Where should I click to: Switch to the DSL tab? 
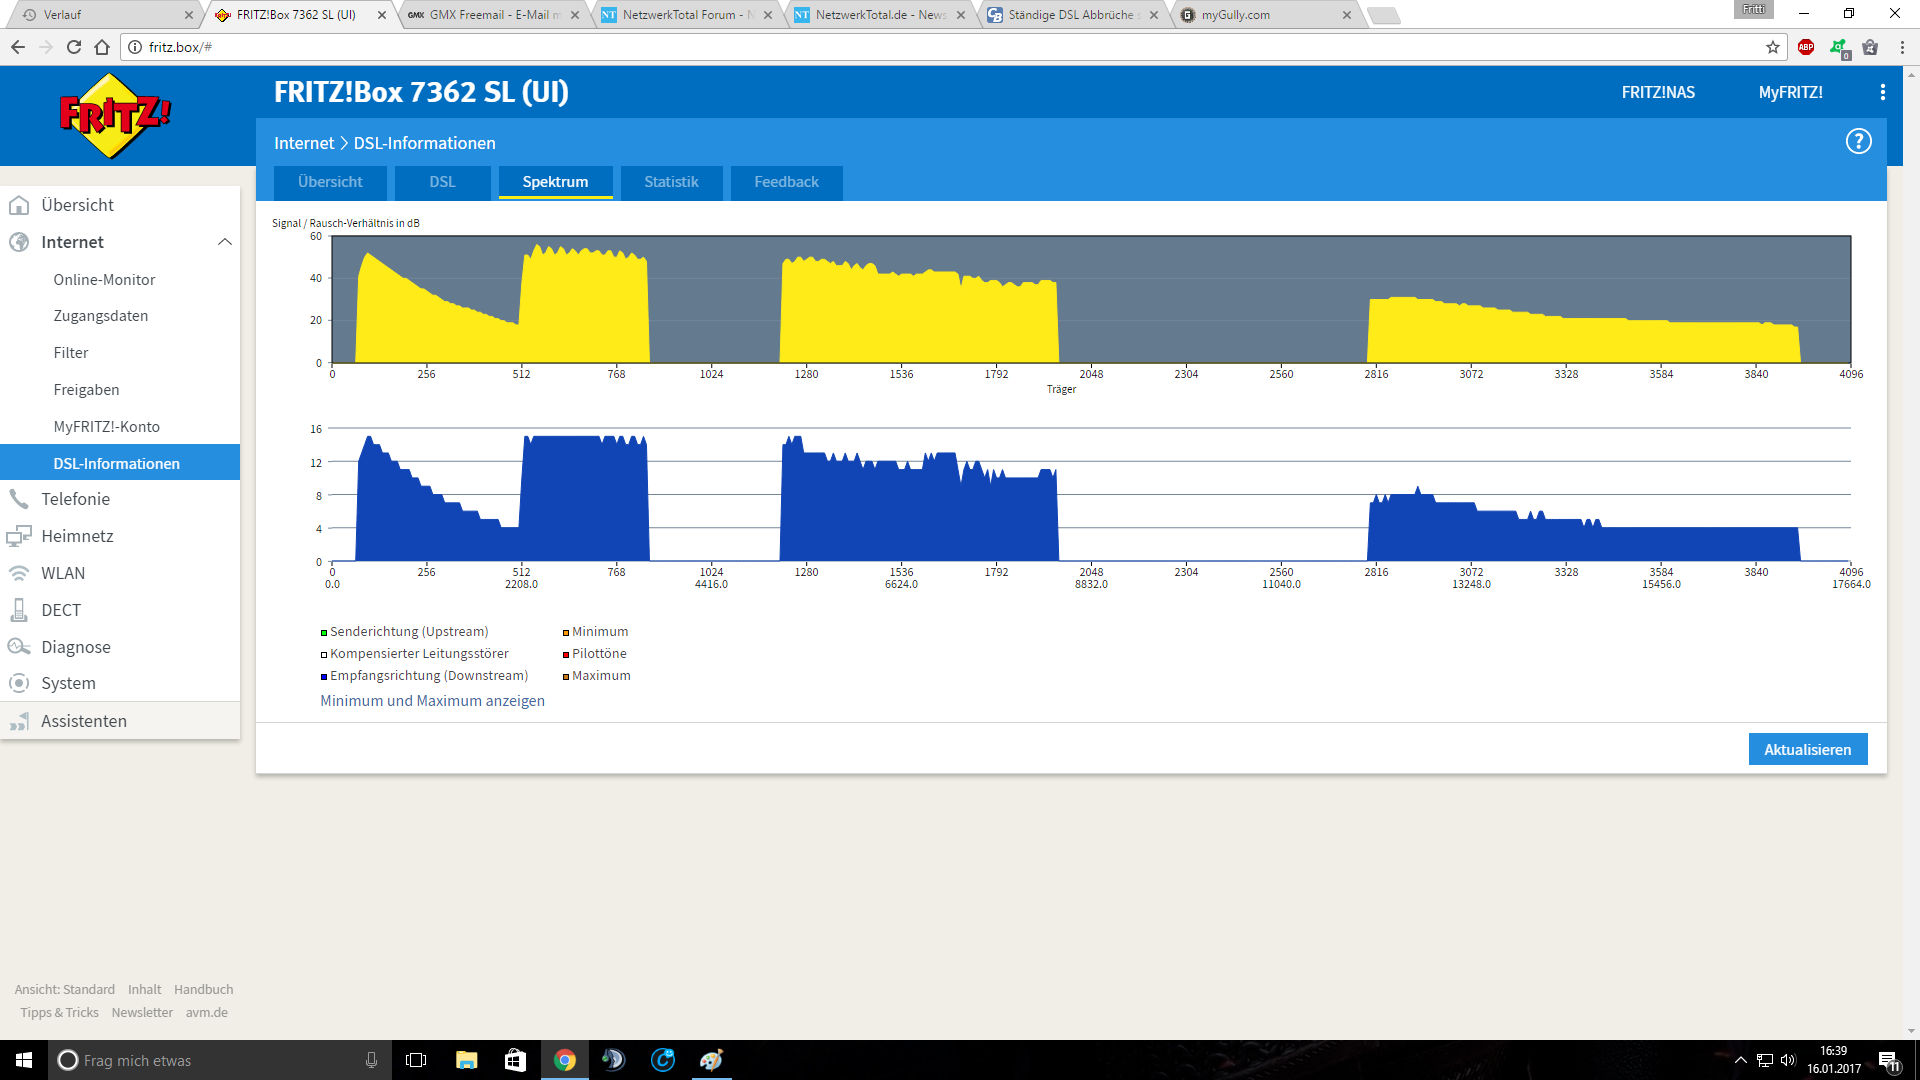coord(442,182)
